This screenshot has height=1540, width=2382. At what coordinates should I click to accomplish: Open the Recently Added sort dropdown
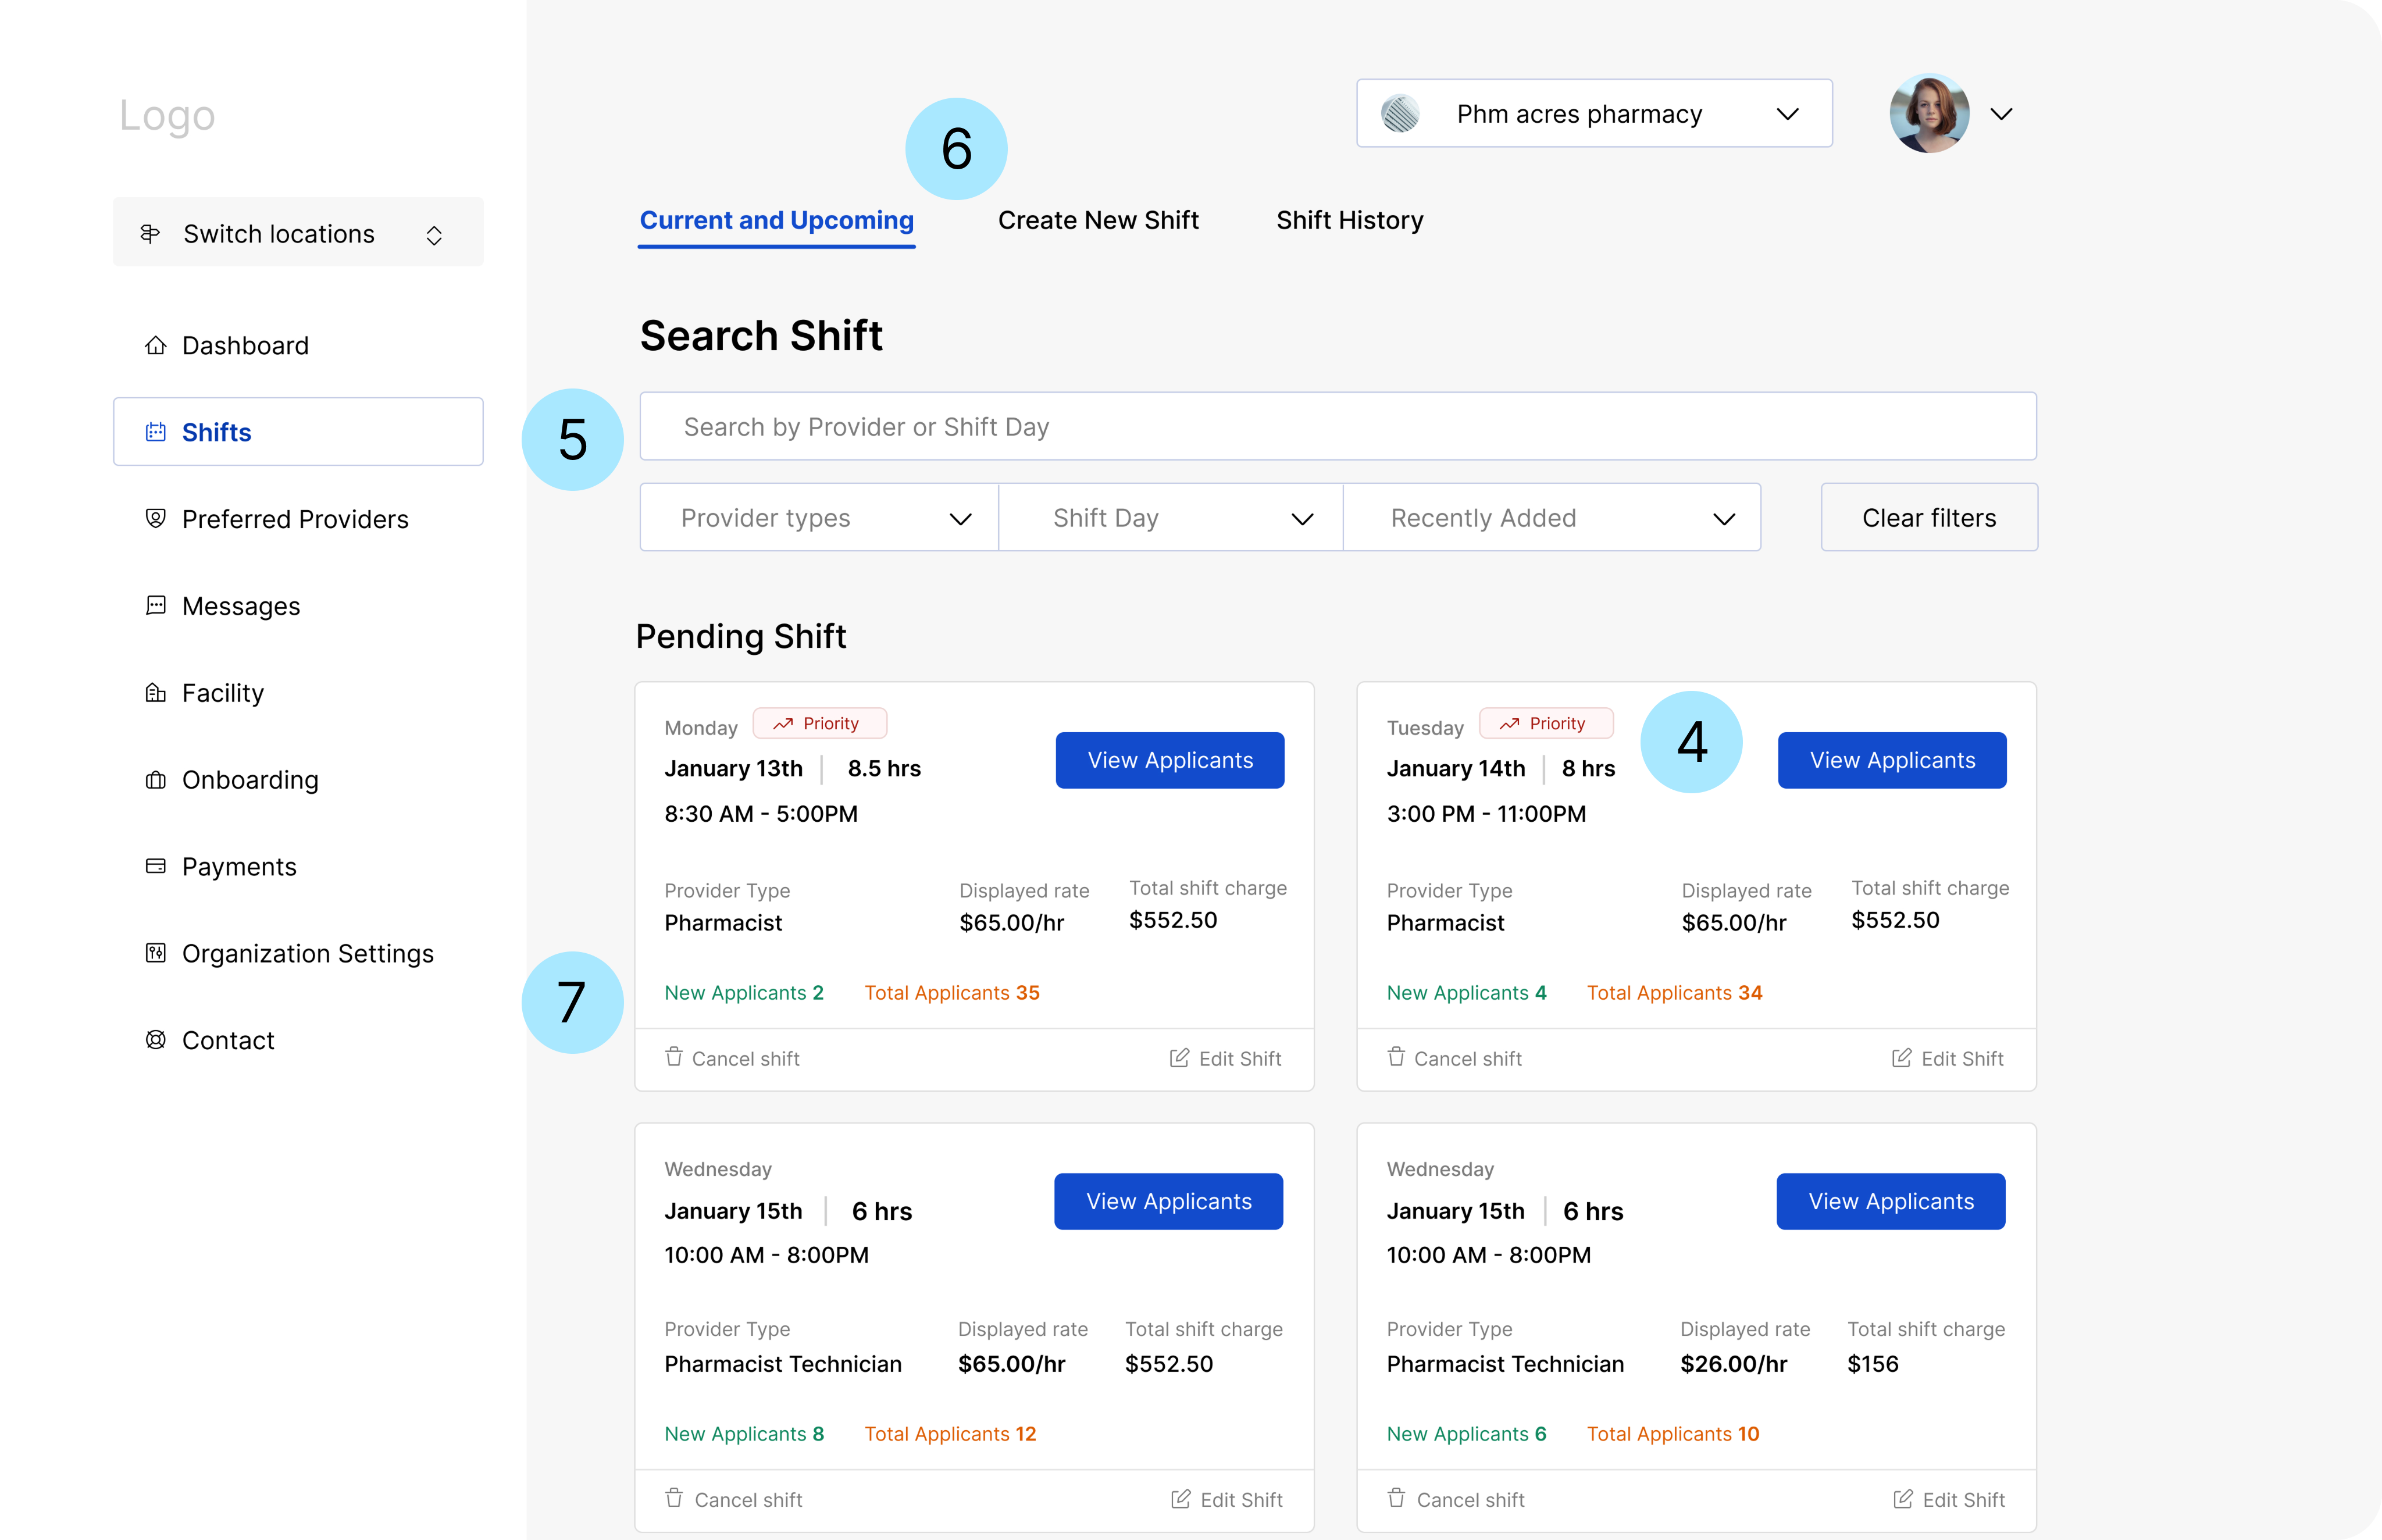click(x=1551, y=517)
